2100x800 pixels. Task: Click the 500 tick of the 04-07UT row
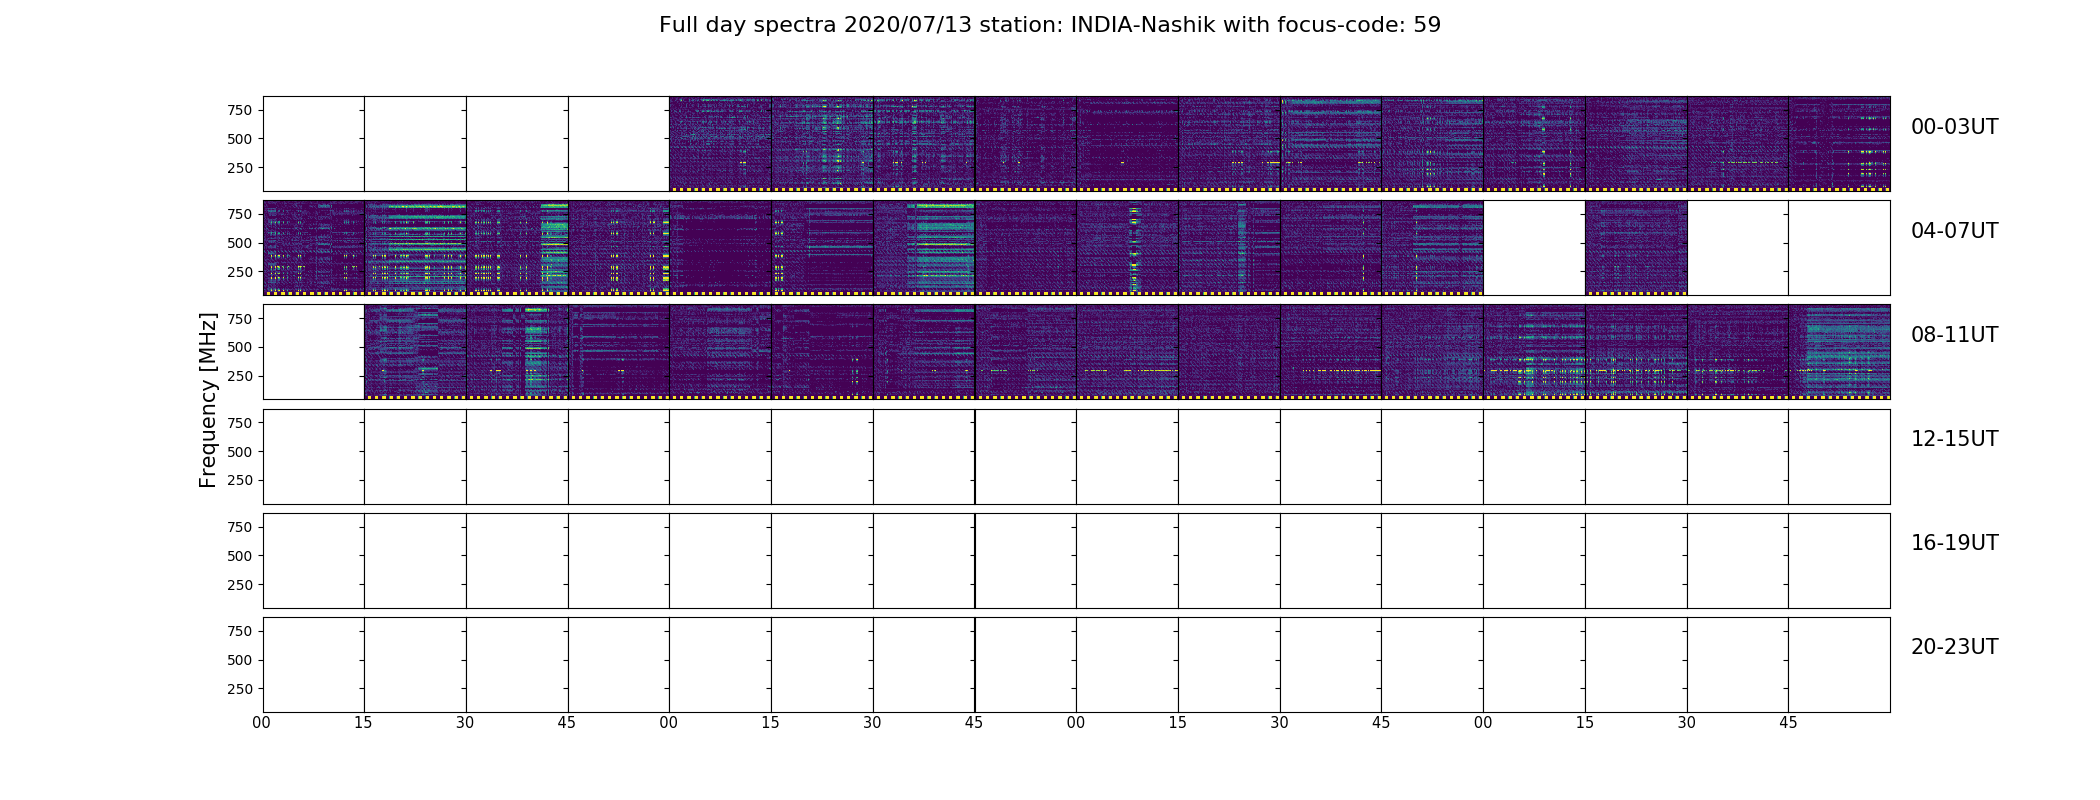pyautogui.click(x=240, y=243)
